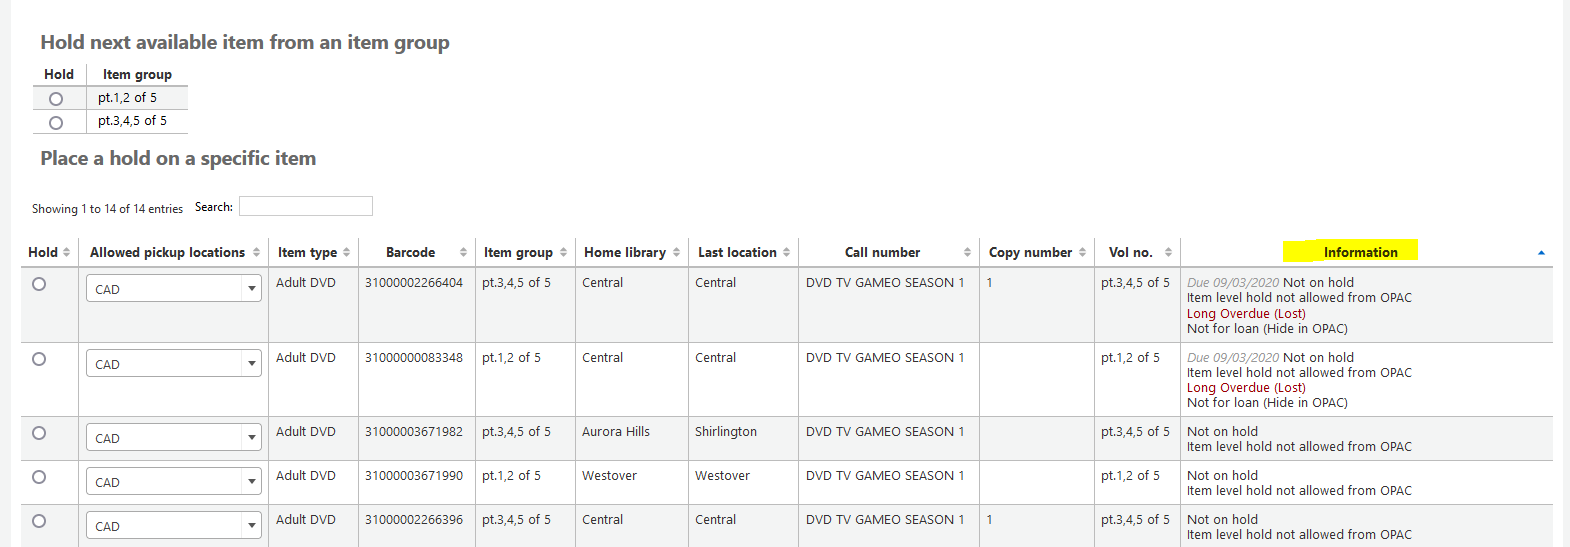Sort by Item type column arrows

[x=347, y=252]
